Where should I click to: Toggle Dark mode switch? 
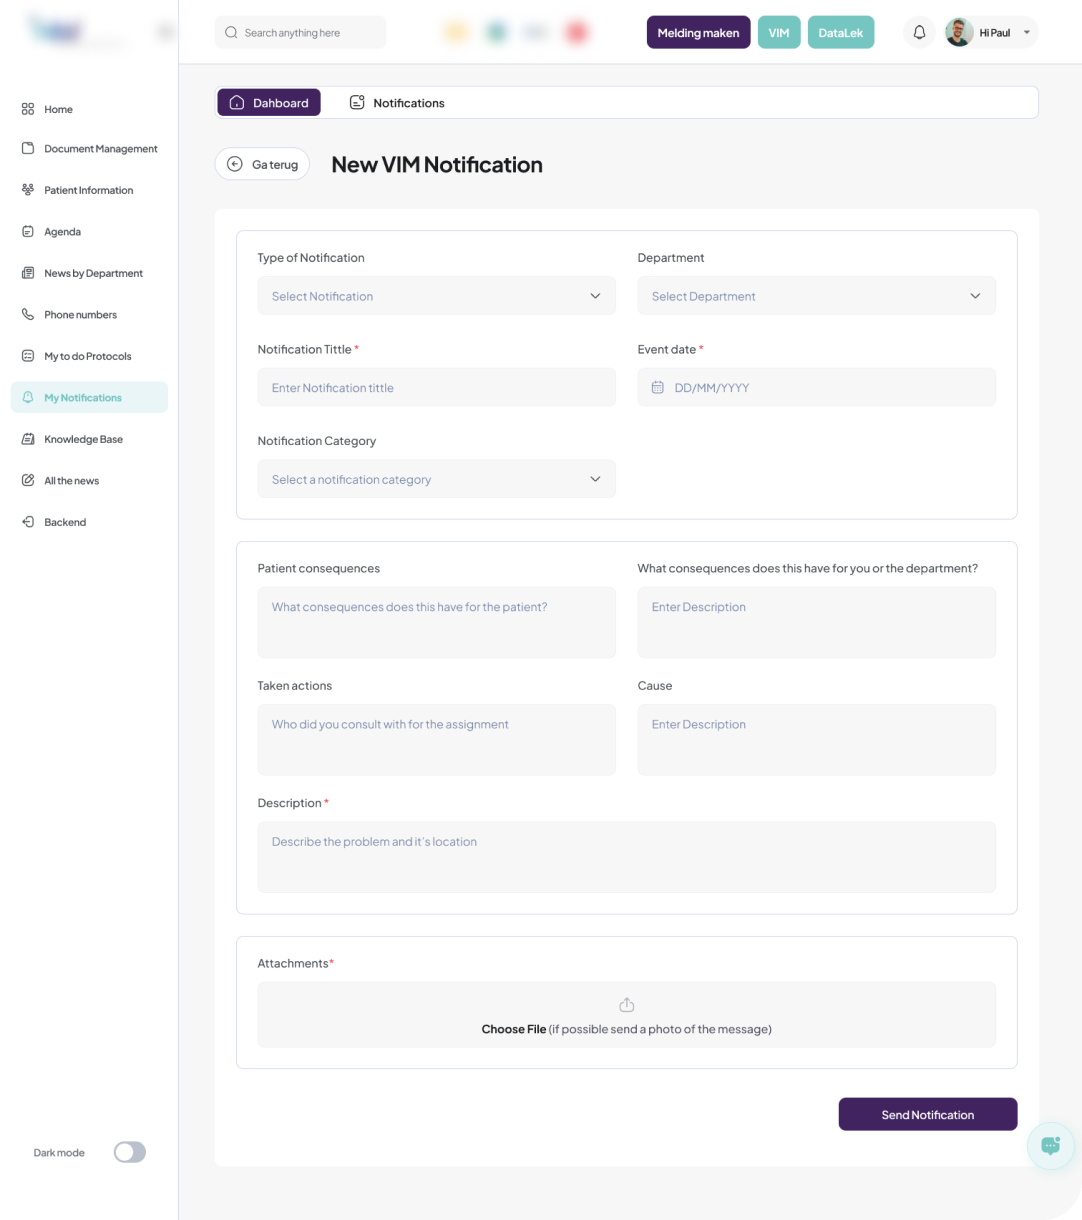pyautogui.click(x=130, y=1152)
